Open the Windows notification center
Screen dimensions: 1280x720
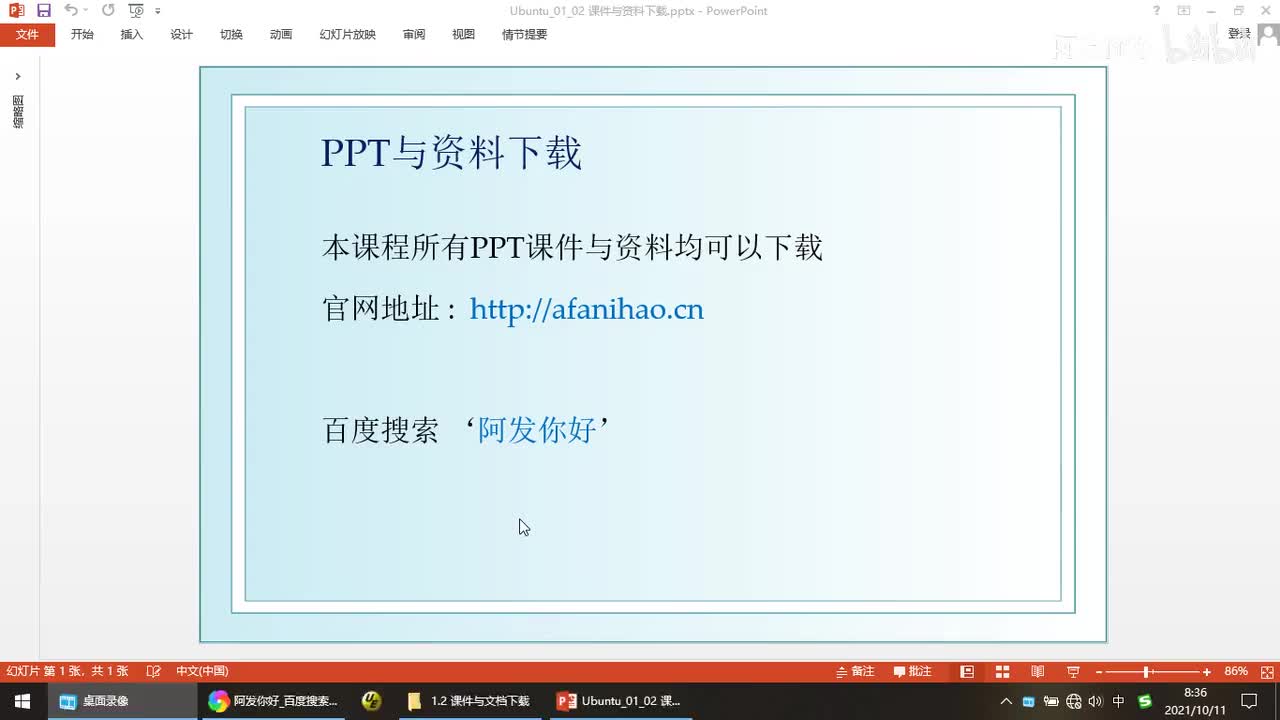tap(1249, 701)
